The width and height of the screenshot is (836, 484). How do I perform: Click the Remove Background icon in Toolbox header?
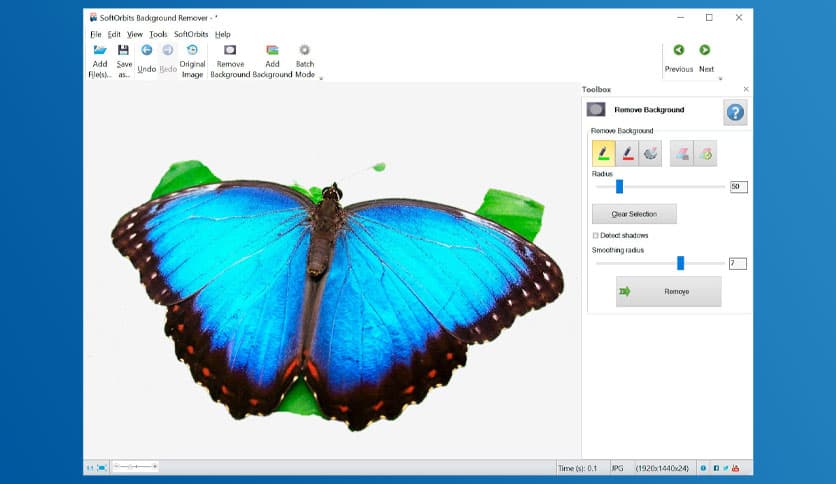click(596, 110)
